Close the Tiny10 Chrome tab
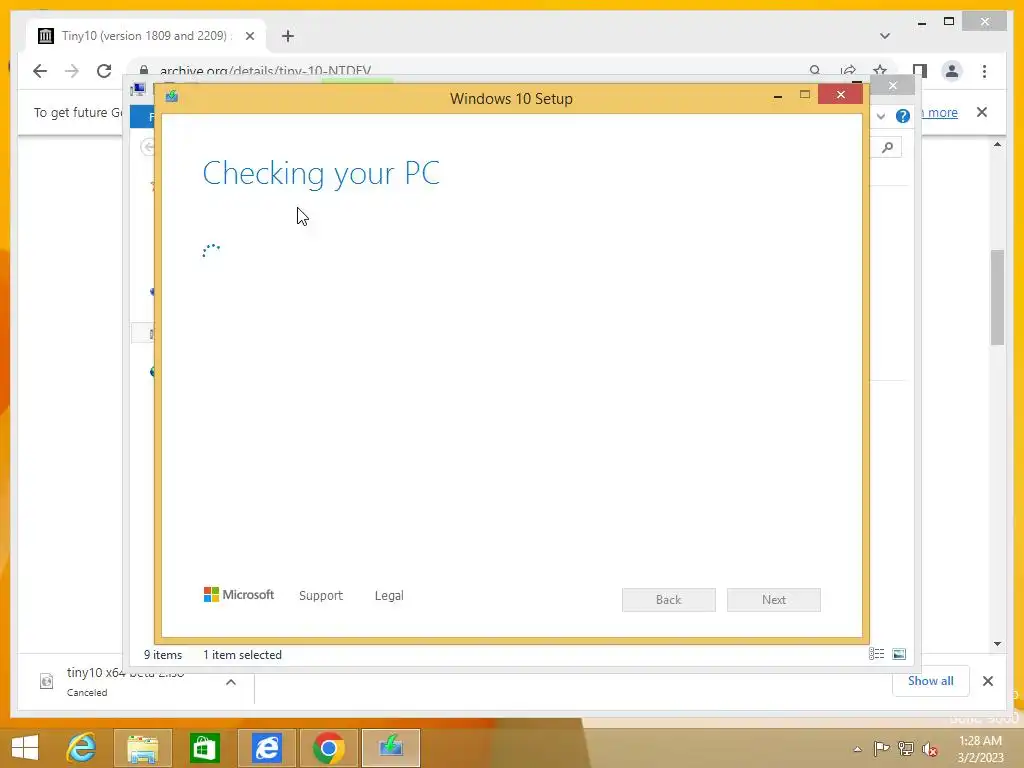Viewport: 1024px width, 768px height. [x=250, y=36]
